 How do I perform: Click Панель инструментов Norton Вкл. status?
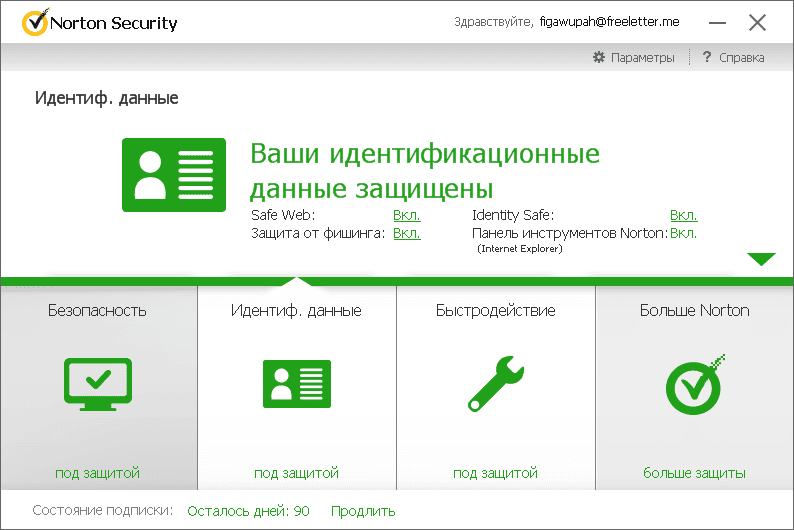pos(683,233)
